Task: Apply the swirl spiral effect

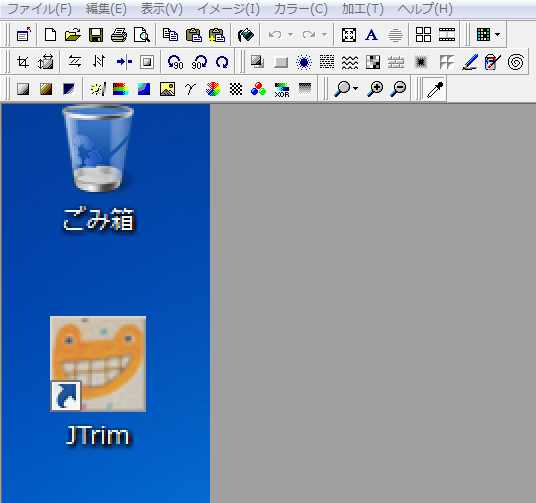Action: pyautogui.click(x=516, y=62)
